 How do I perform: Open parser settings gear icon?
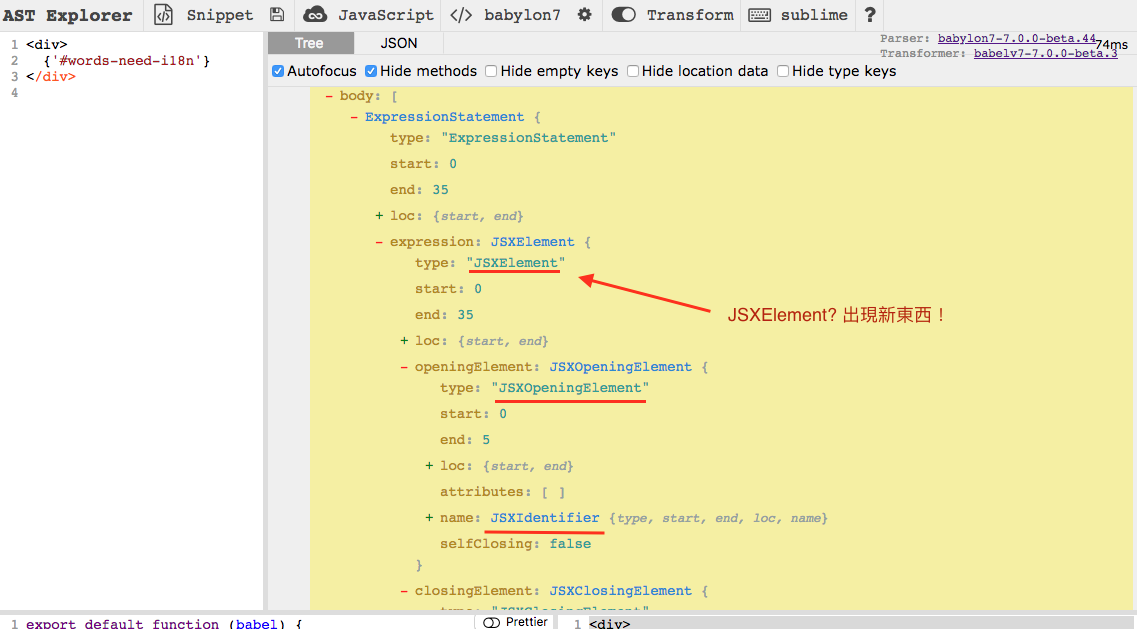584,15
